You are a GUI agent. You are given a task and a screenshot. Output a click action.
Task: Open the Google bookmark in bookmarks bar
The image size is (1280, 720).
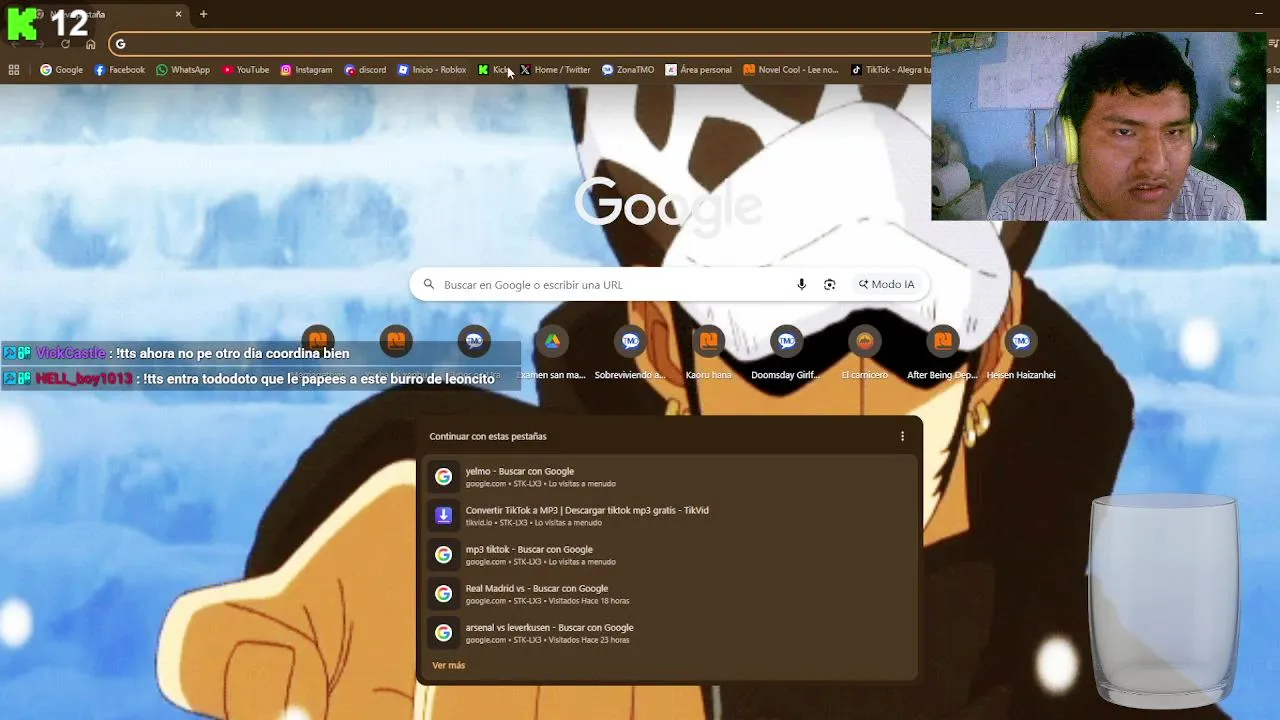tap(61, 70)
